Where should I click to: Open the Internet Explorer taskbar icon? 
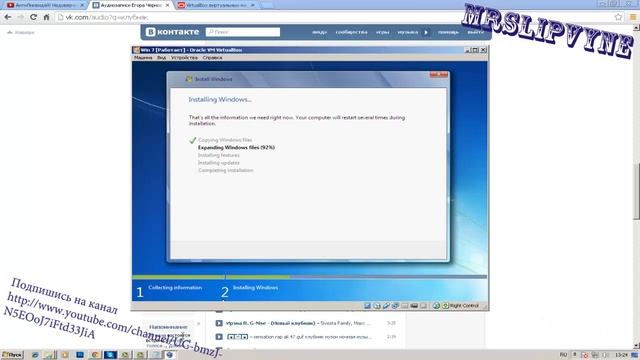35,355
